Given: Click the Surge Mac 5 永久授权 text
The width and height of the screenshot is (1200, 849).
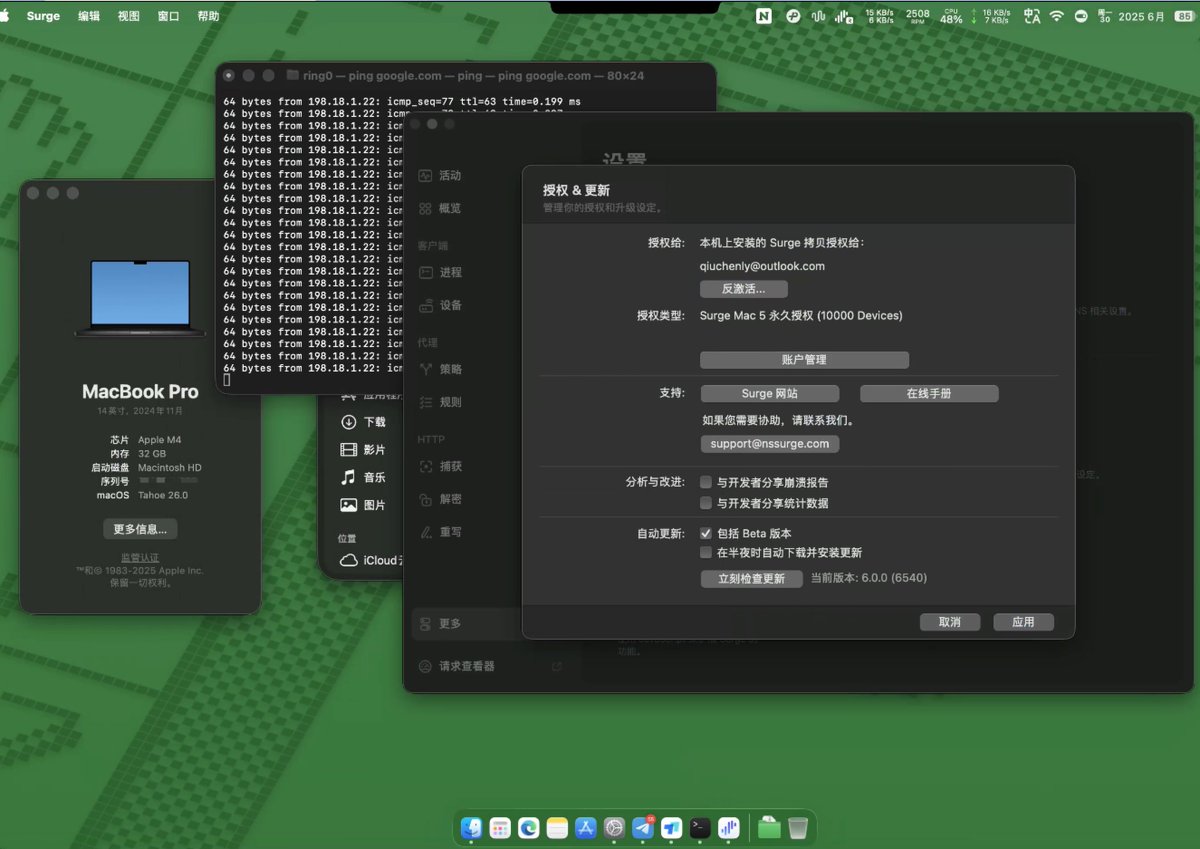Looking at the screenshot, I should tap(801, 316).
